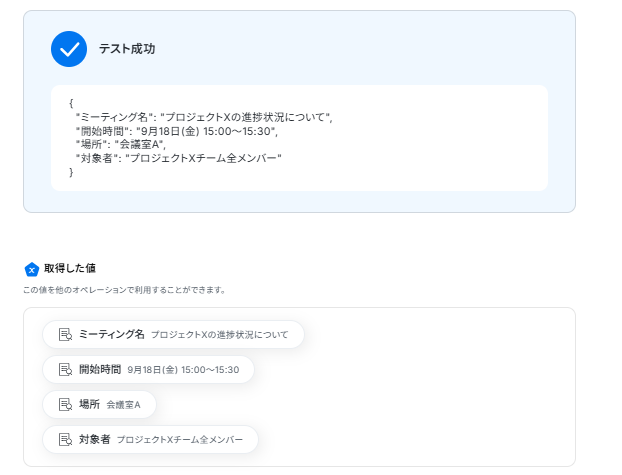Screen dimensions: 622x475
Task: Select the ミーティング名 value chip
Action: (x=173, y=335)
